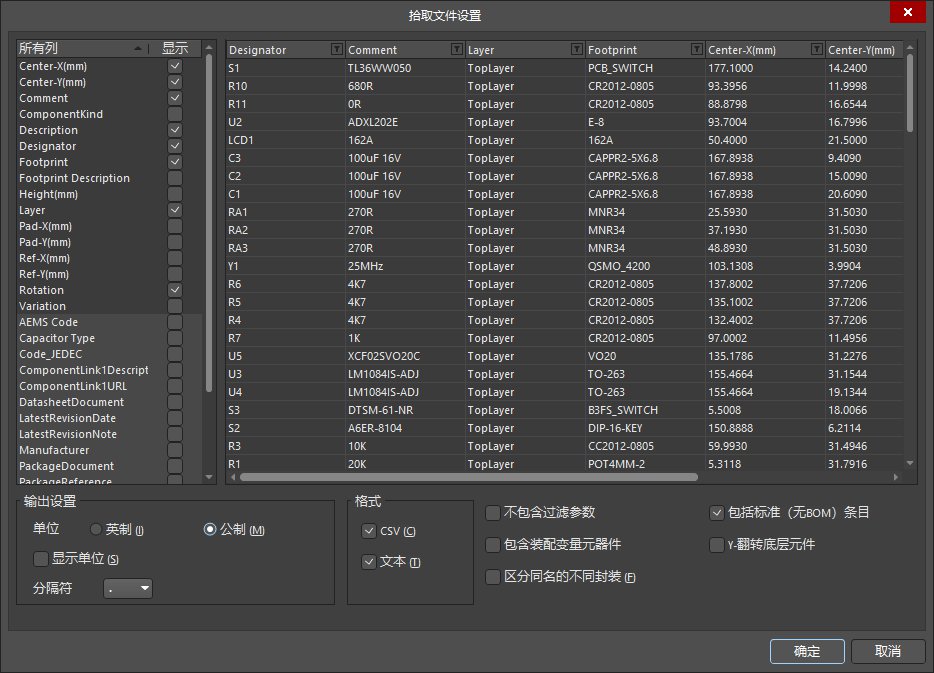This screenshot has height=673, width=934.
Task: Close the 拾取文件设置 dialog
Action: point(907,12)
